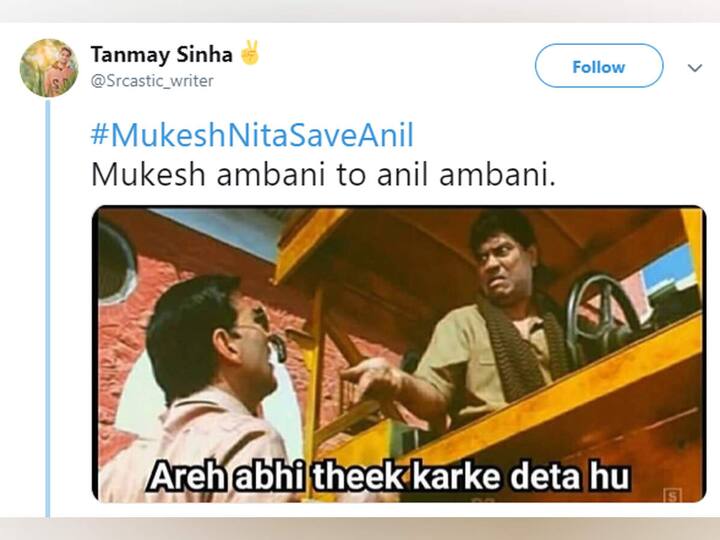
Task: Follow Tanmay Sinha
Action: pyautogui.click(x=599, y=66)
